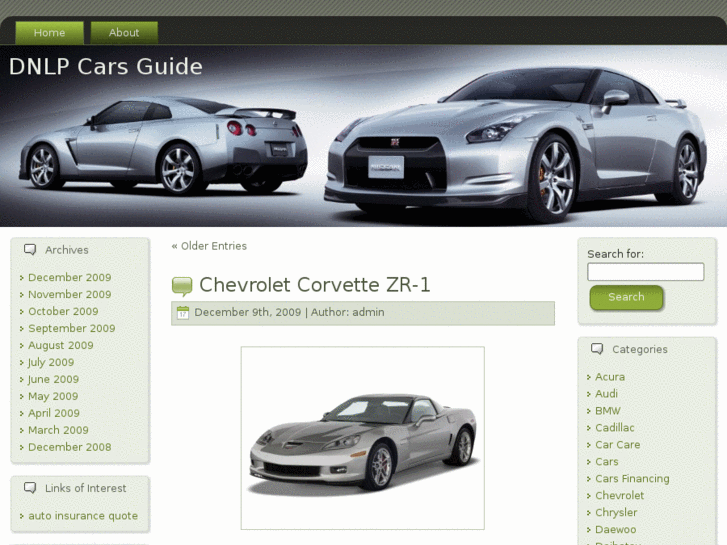
Task: Click the DNLP Cars Guide site title
Action: point(106,66)
